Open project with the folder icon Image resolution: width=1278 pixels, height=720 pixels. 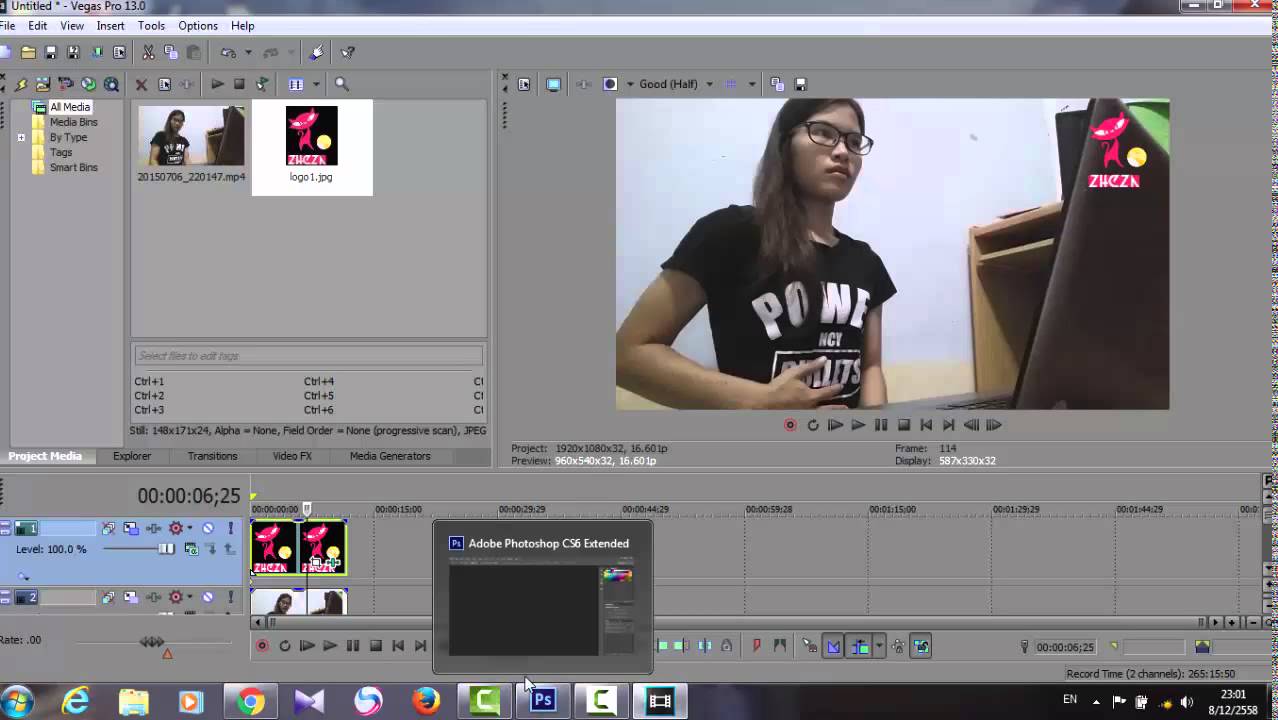[28, 53]
